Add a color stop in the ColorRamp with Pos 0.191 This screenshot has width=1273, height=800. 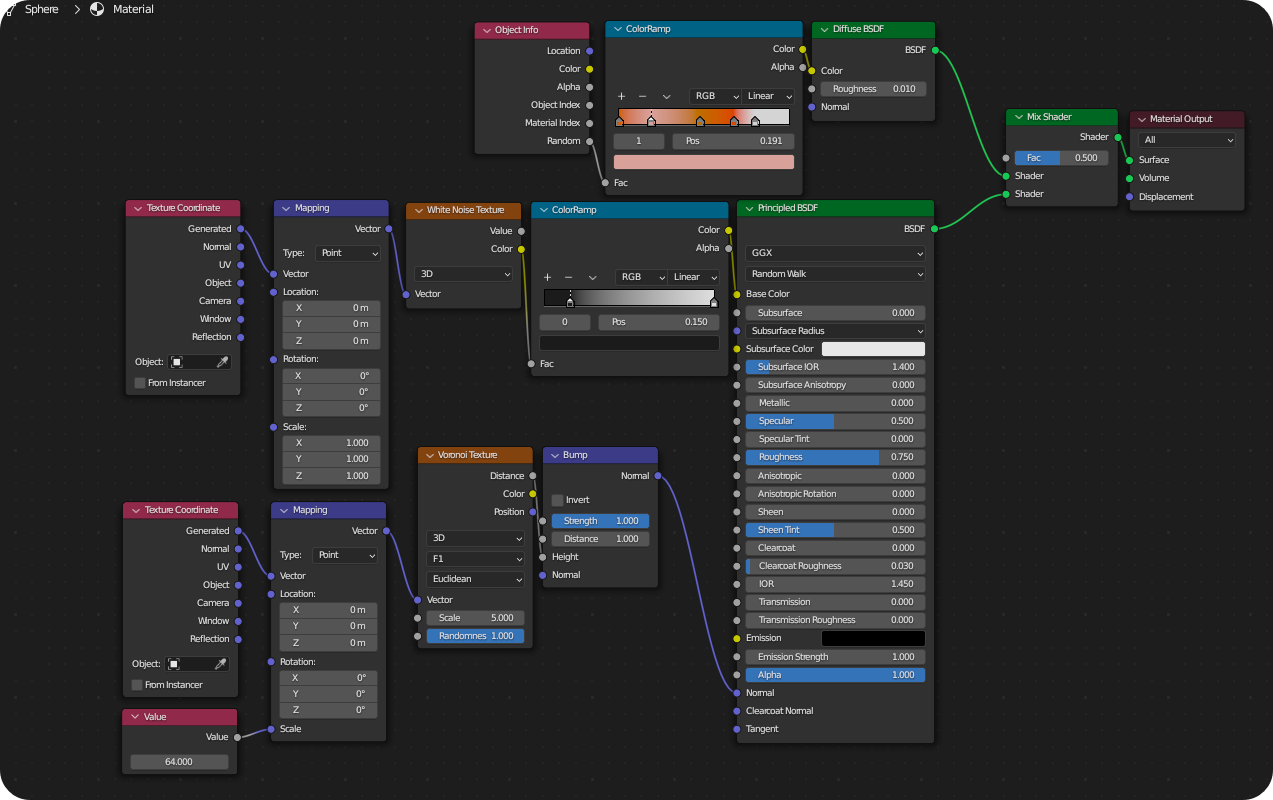click(621, 96)
